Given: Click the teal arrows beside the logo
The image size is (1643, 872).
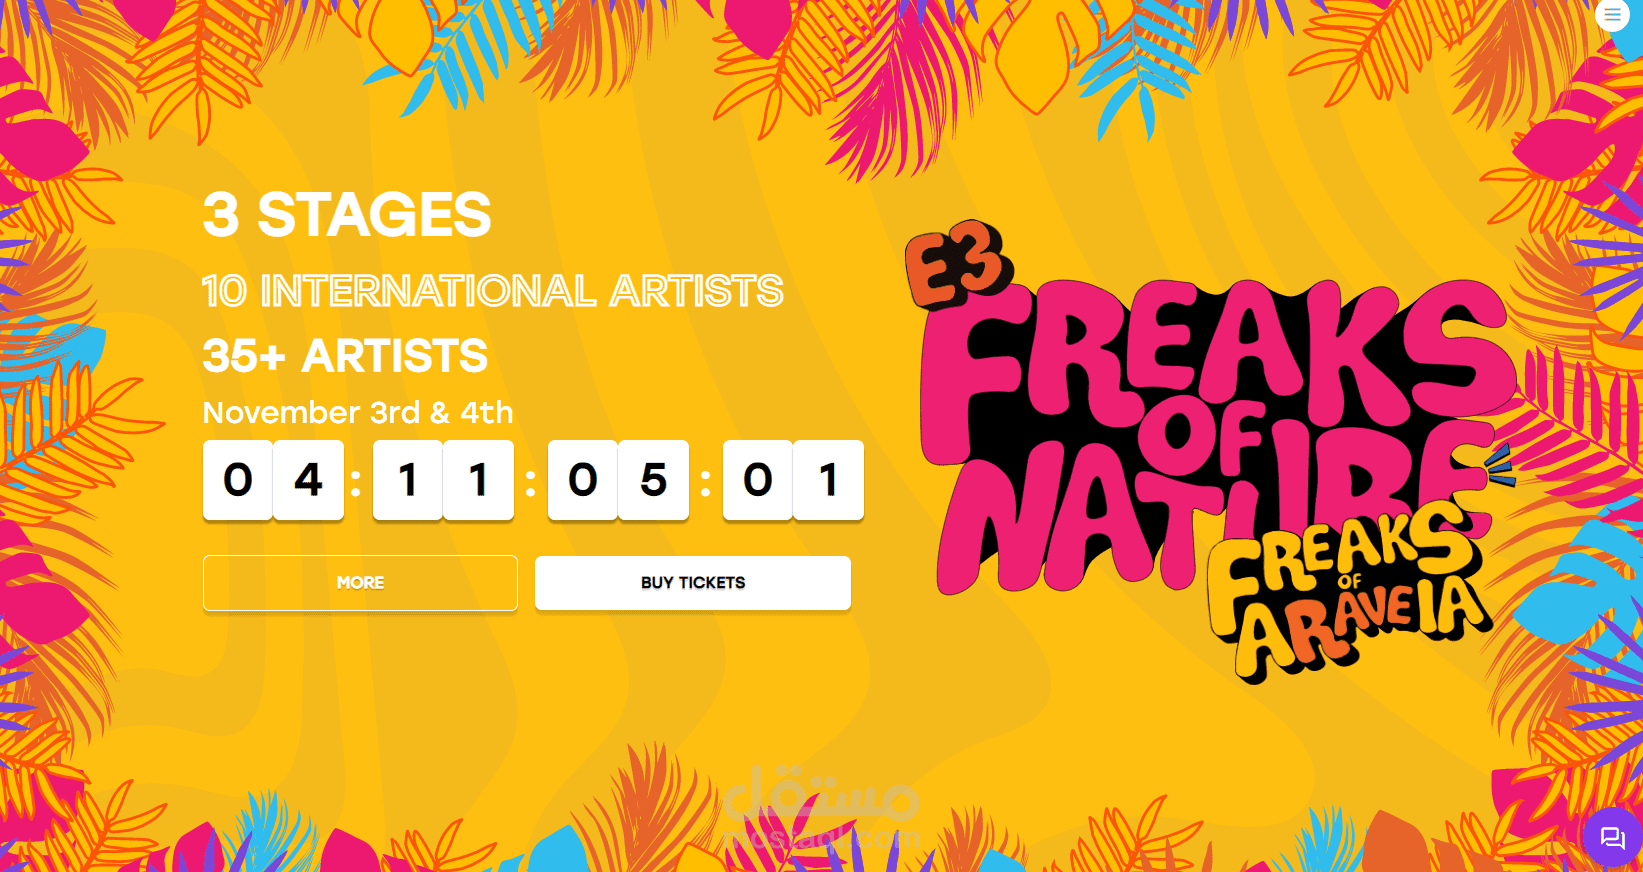Looking at the screenshot, I should point(1500,468).
